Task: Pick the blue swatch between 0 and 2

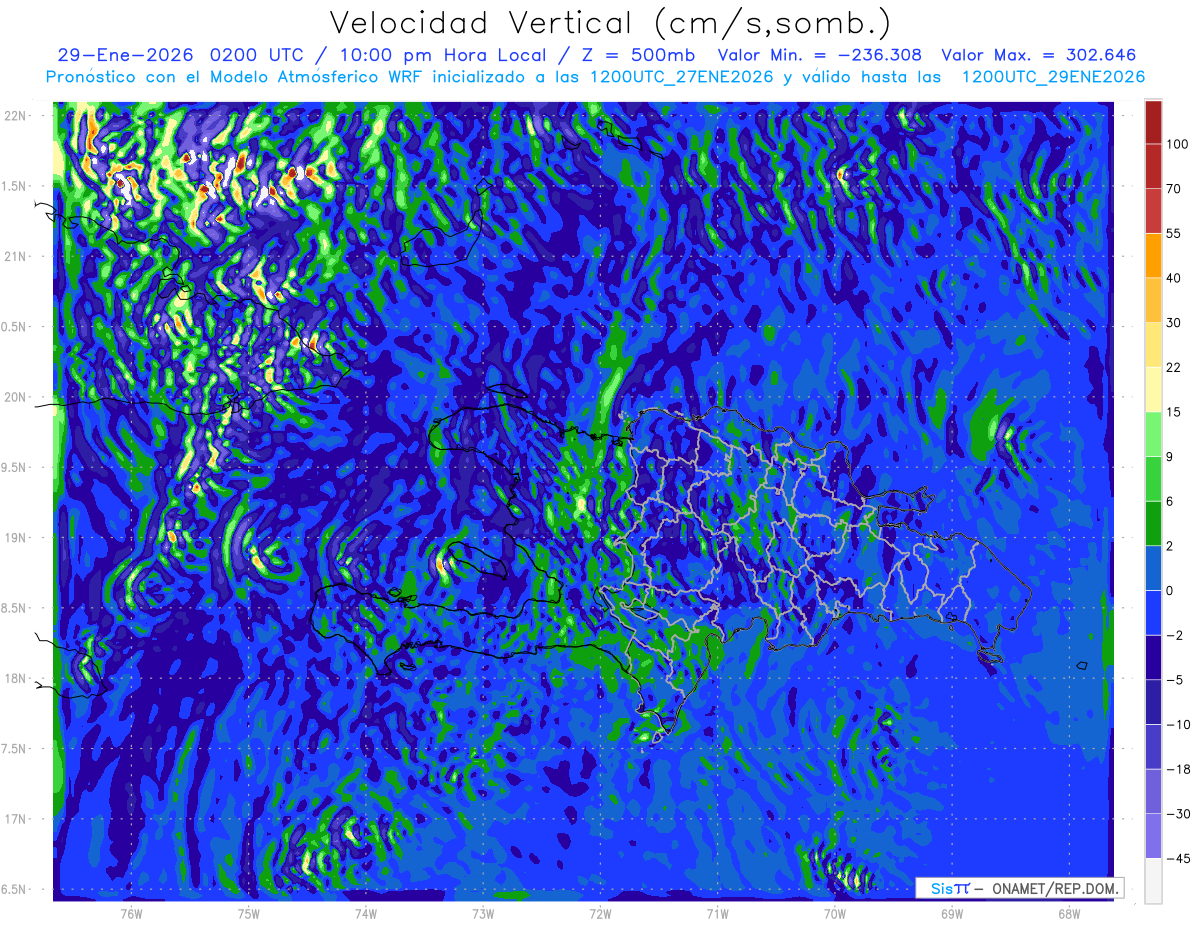Action: [x=1153, y=568]
